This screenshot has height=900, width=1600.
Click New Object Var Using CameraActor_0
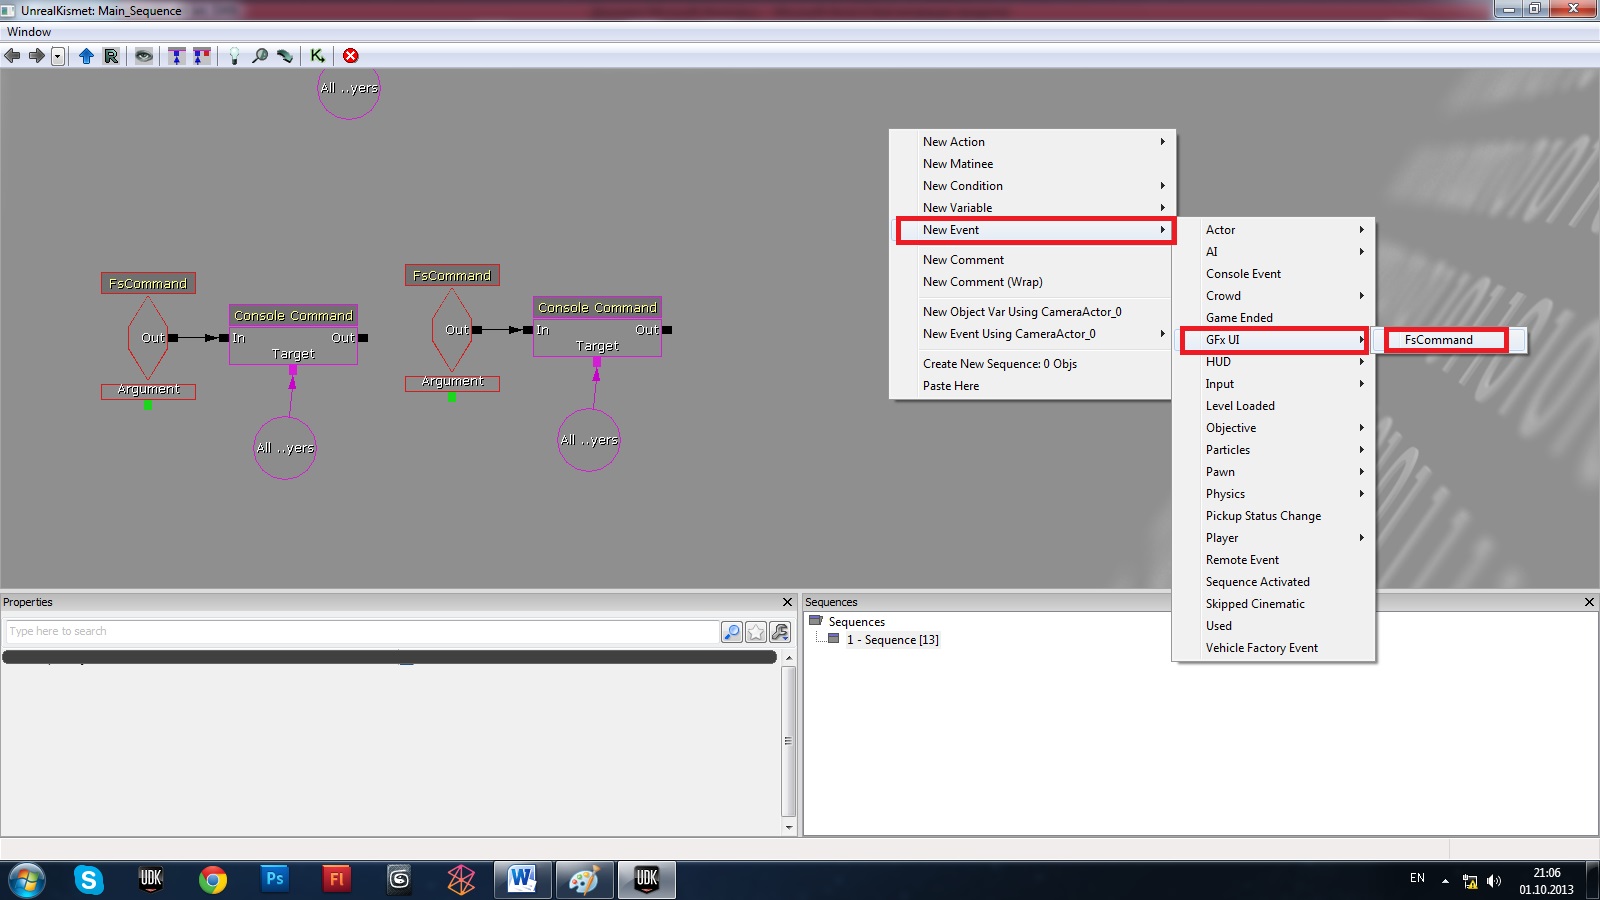pyautogui.click(x=1033, y=312)
